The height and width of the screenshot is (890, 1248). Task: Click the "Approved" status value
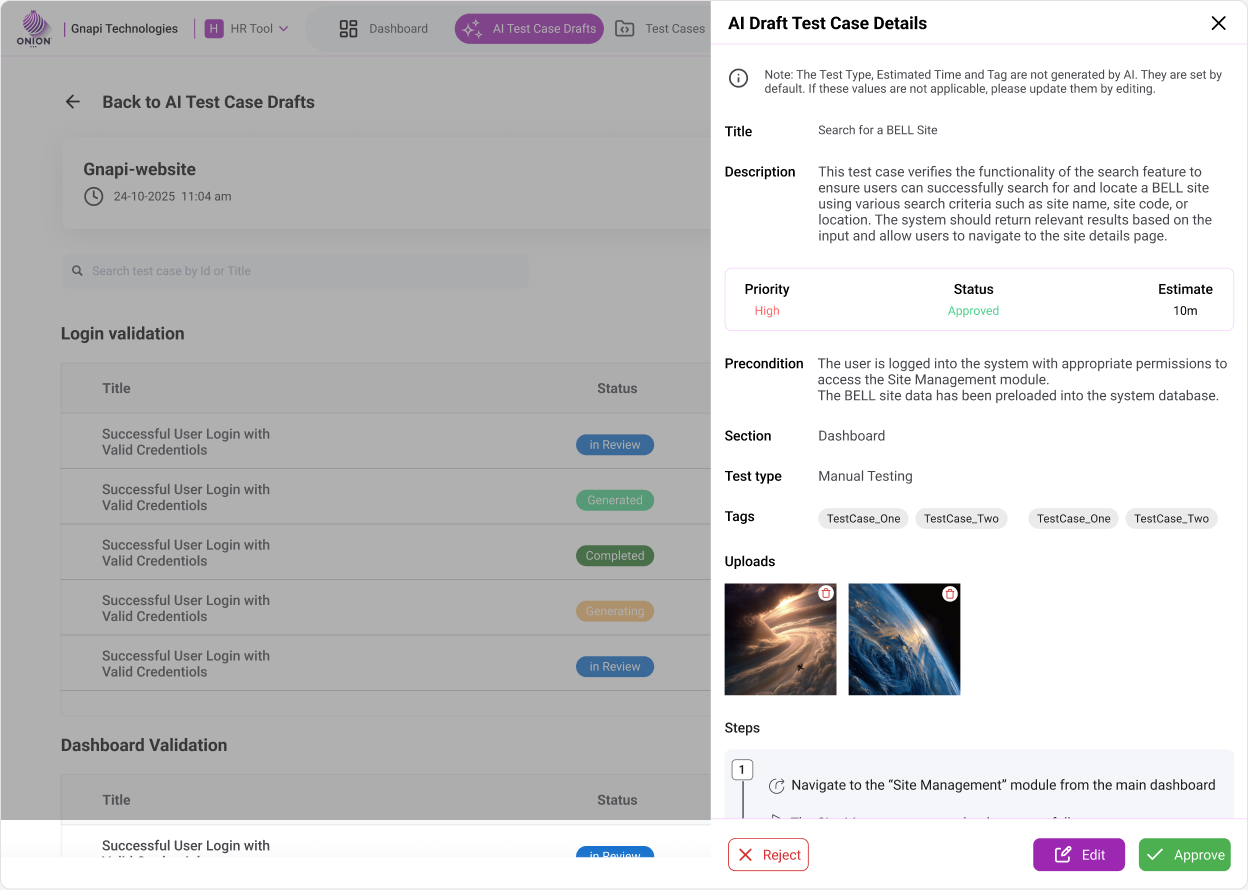(974, 311)
